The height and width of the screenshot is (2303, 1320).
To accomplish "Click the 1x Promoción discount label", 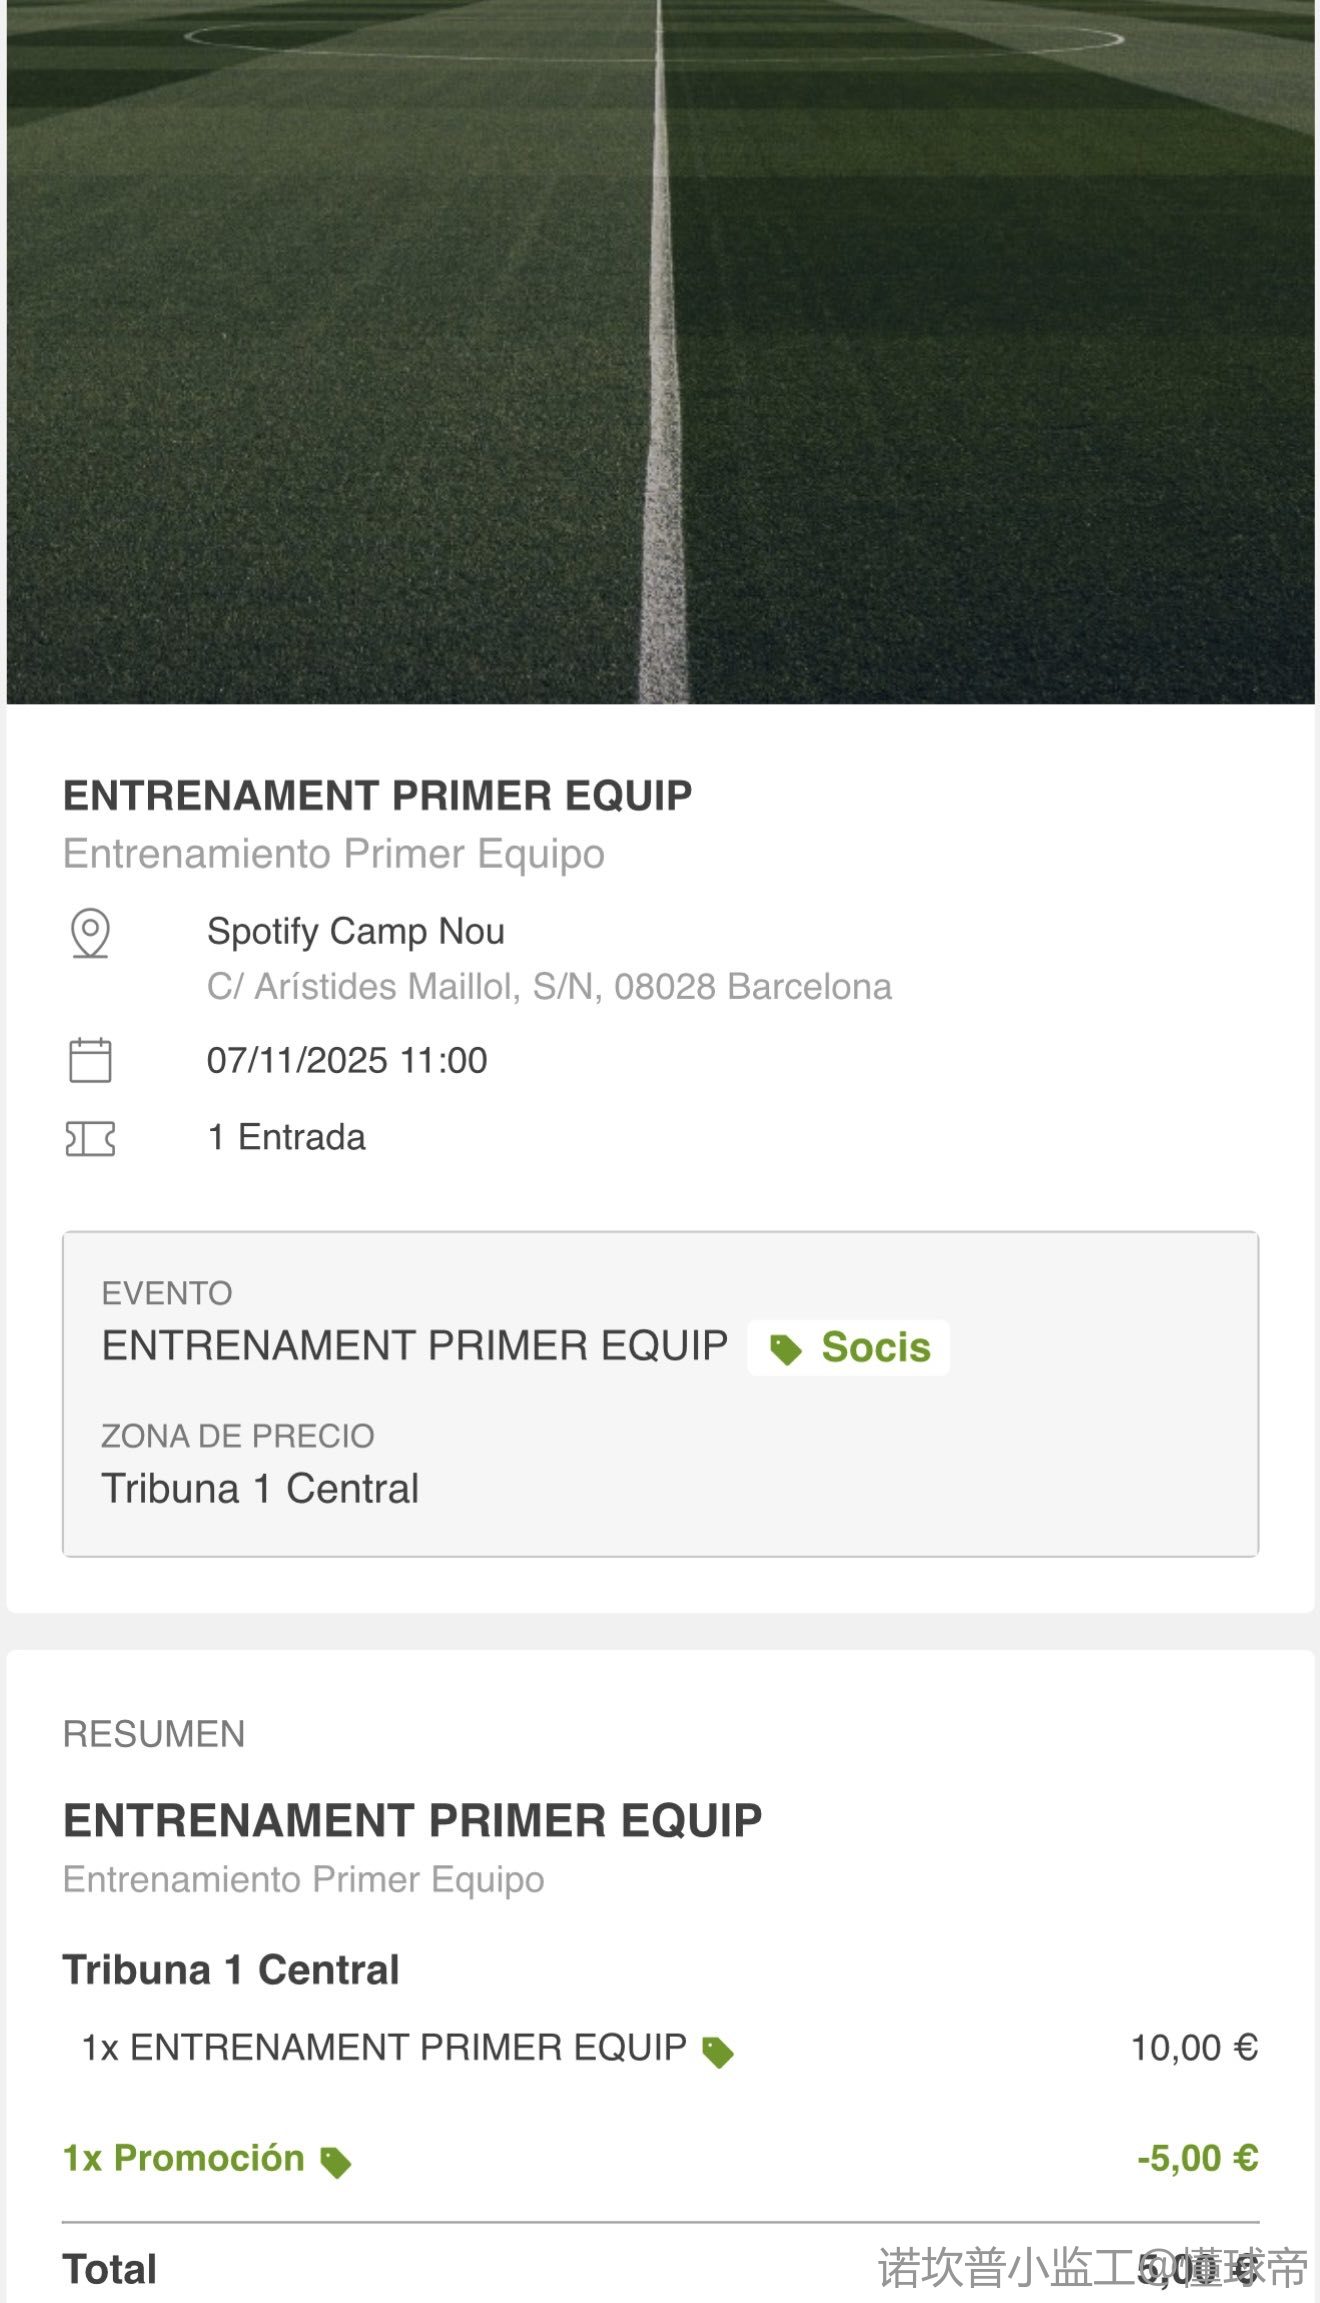I will click(x=184, y=2158).
